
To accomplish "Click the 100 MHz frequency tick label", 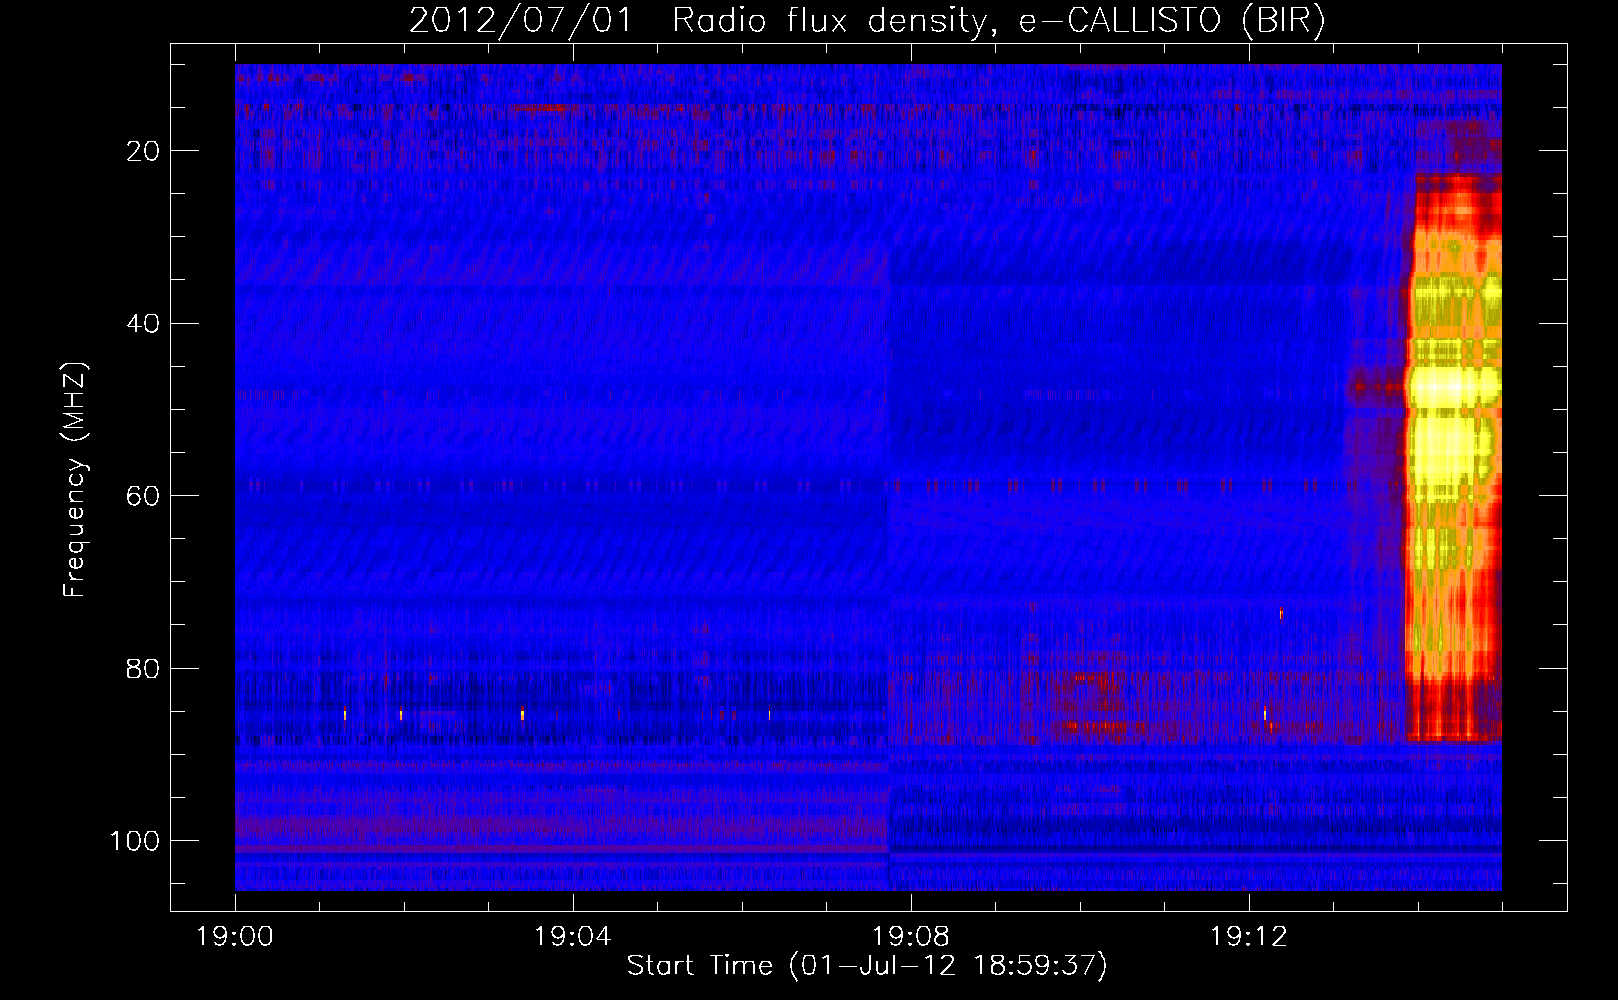I will (135, 841).
